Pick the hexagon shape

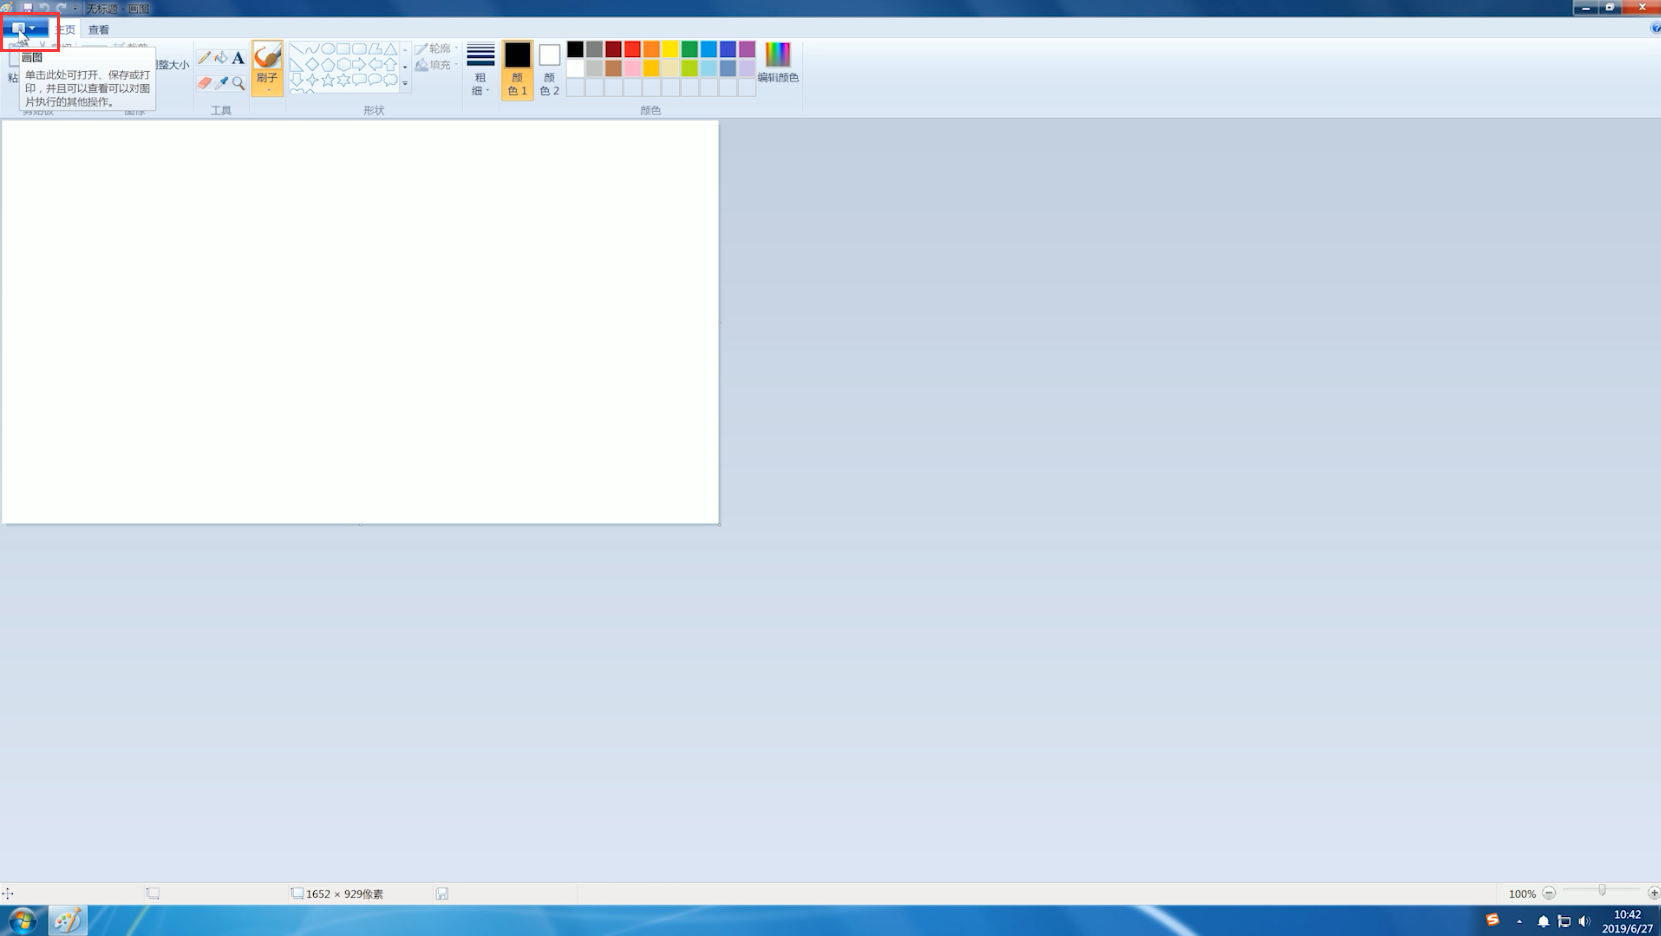343,65
